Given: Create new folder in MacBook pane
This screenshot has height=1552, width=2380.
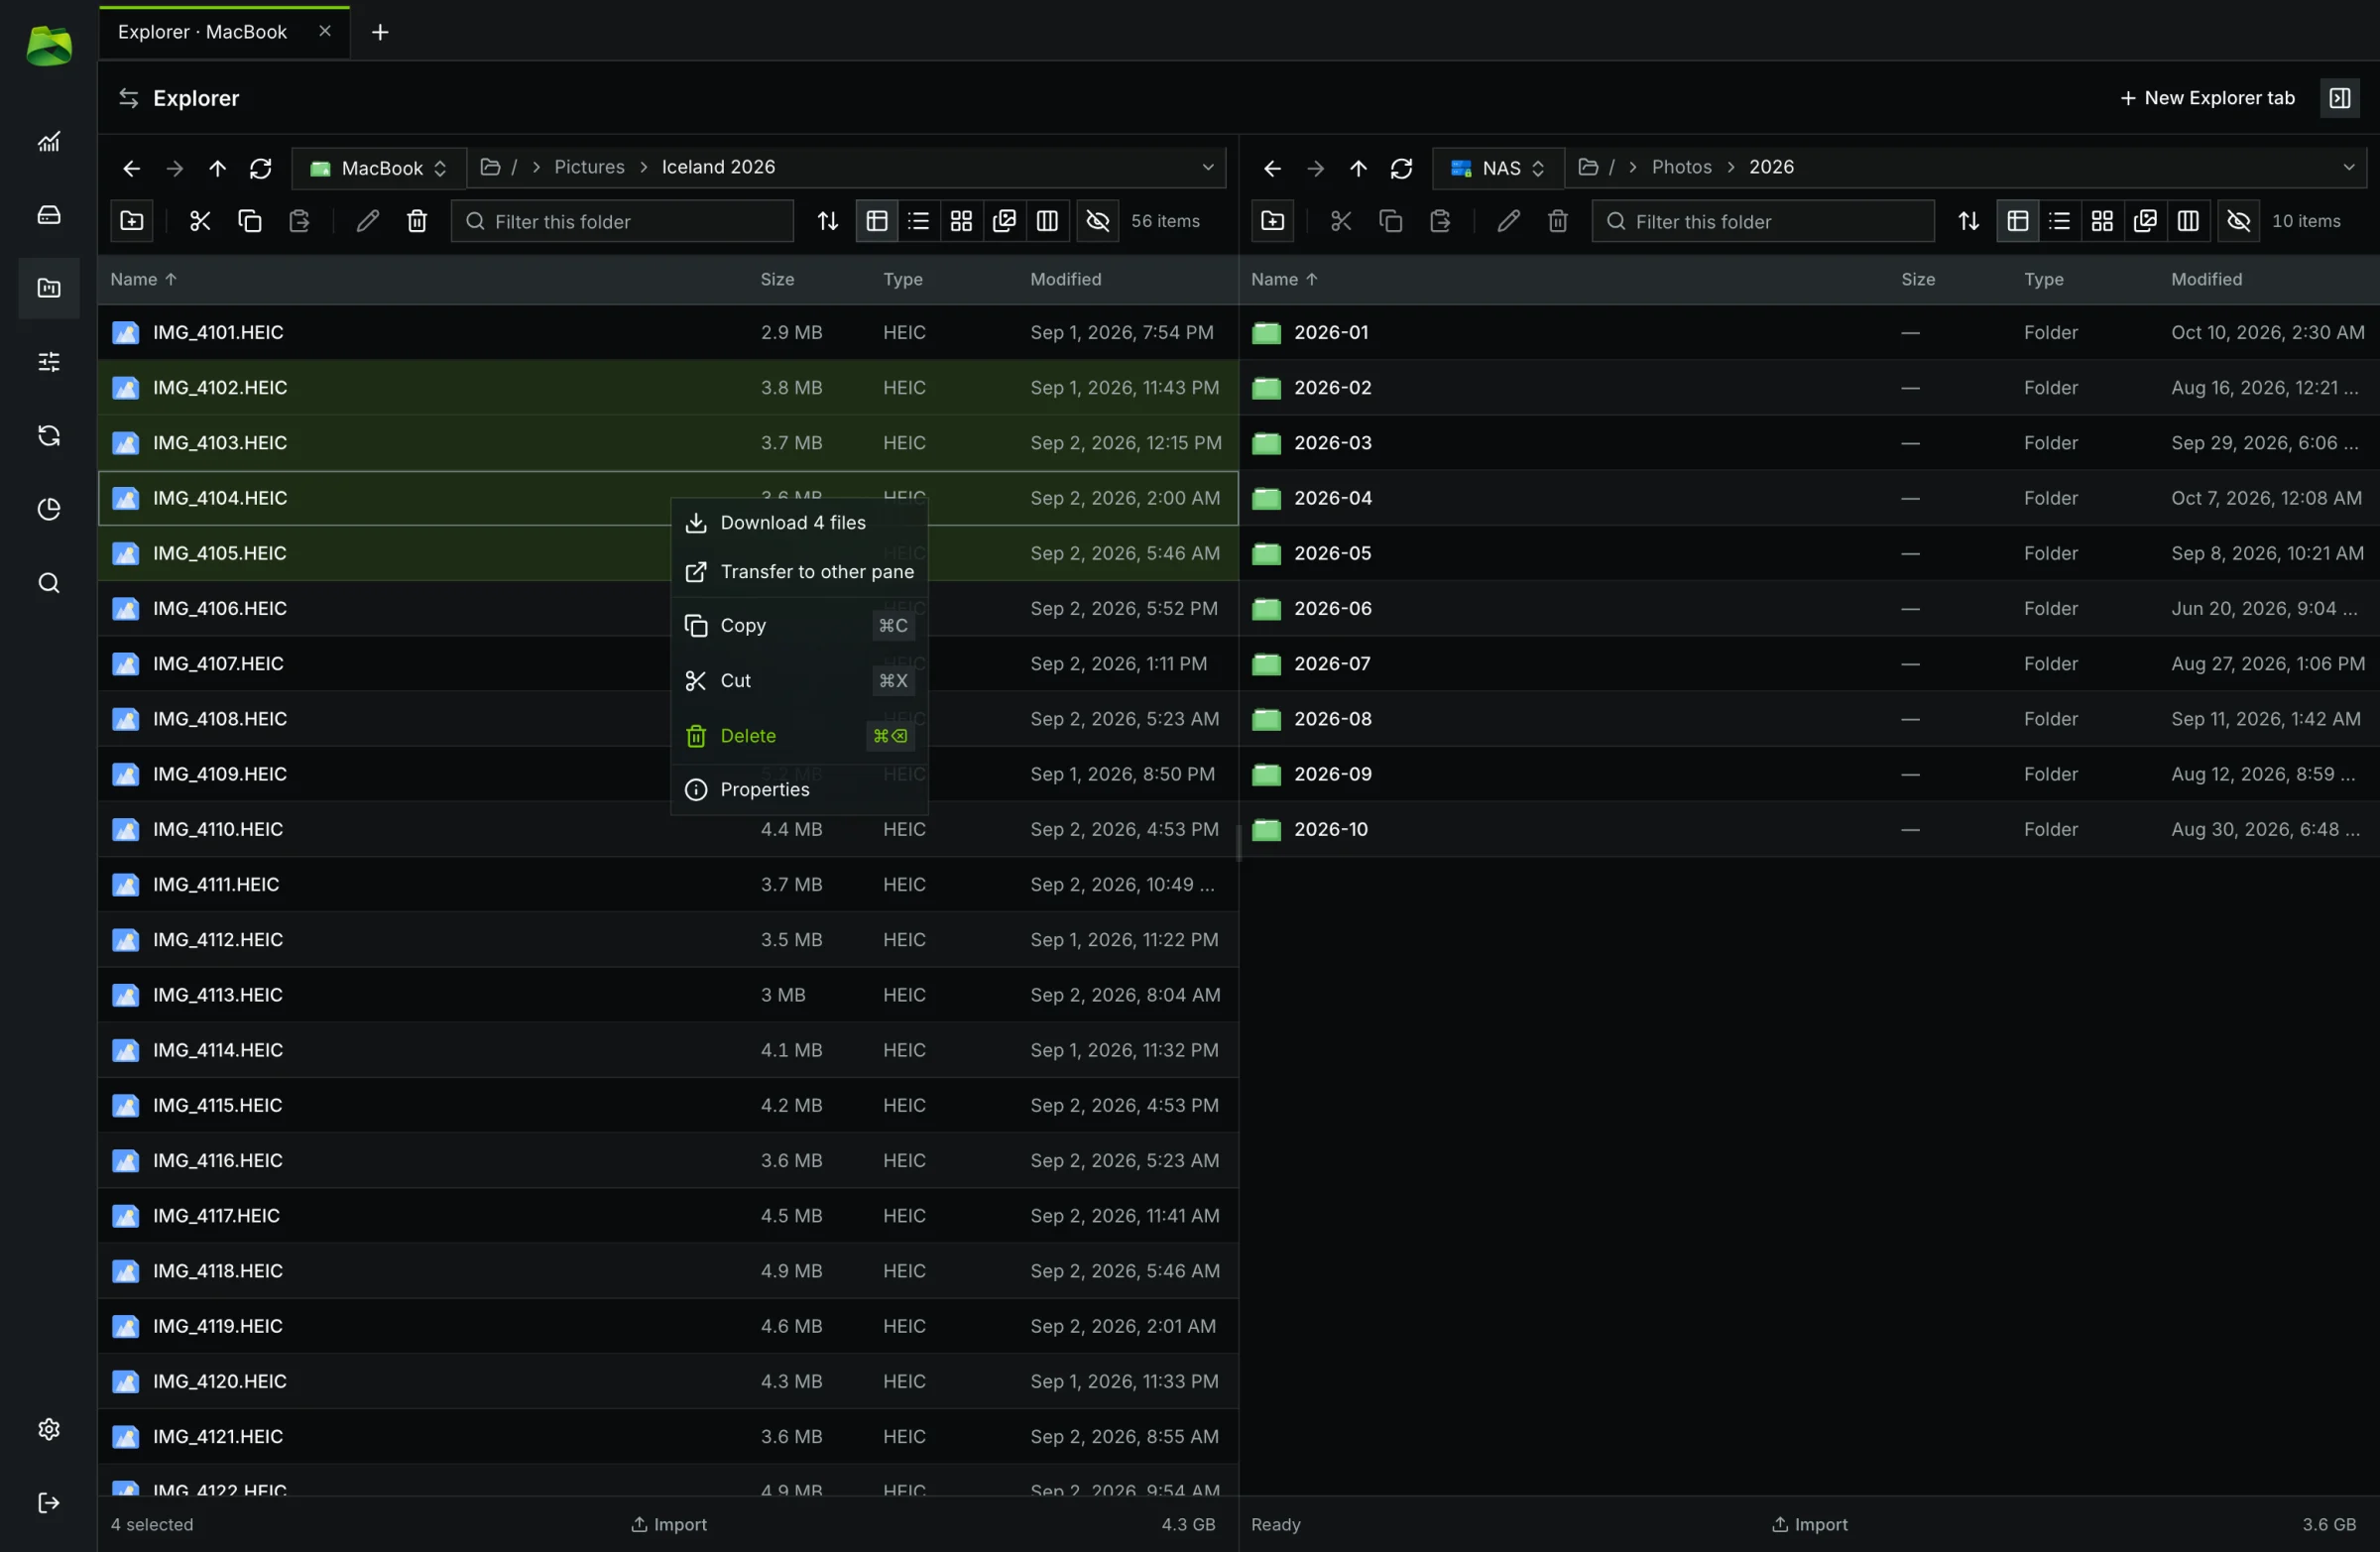Looking at the screenshot, I should pyautogui.click(x=132, y=221).
